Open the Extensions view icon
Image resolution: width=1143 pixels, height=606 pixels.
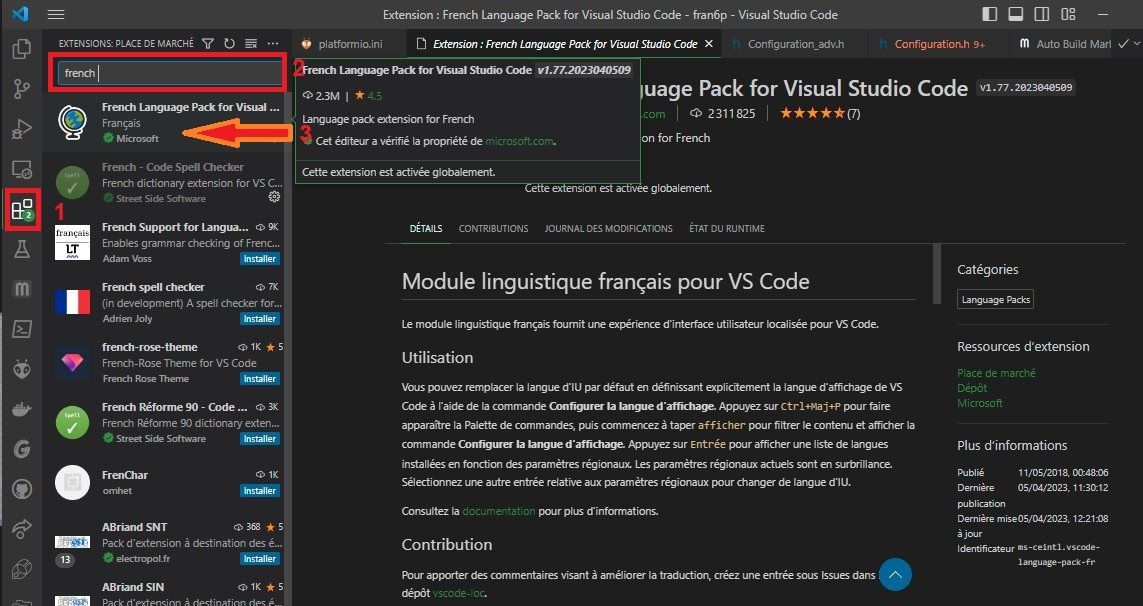point(22,210)
